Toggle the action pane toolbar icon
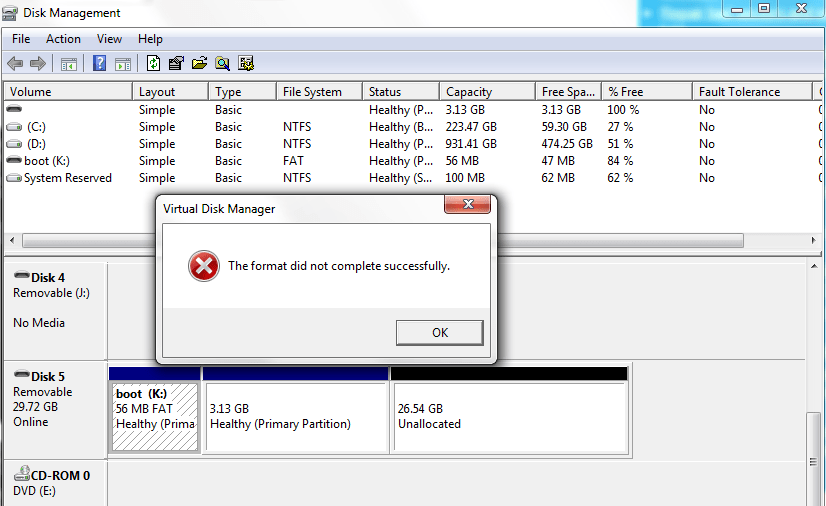Screen dimensions: 826x506 coord(123,64)
